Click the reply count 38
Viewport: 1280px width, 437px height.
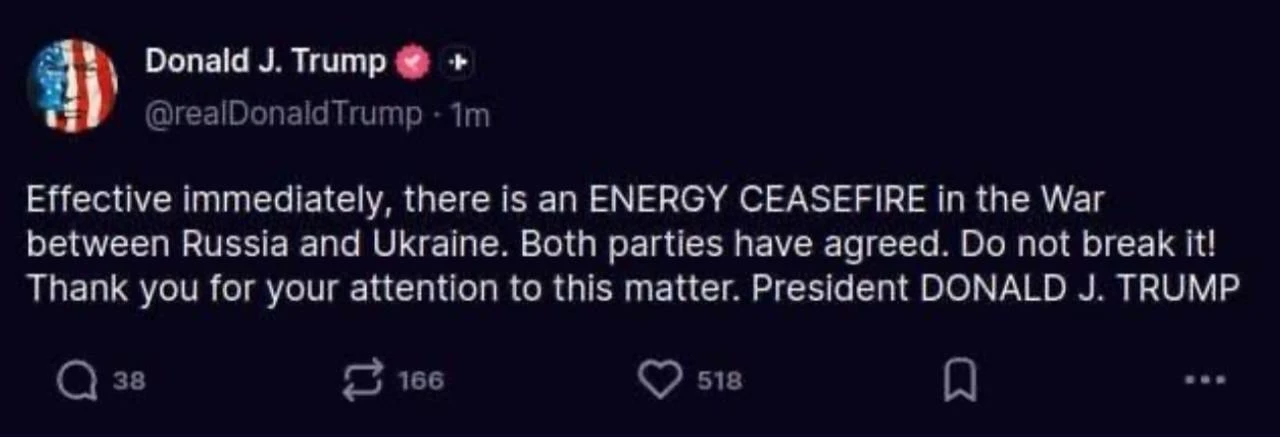click(131, 381)
